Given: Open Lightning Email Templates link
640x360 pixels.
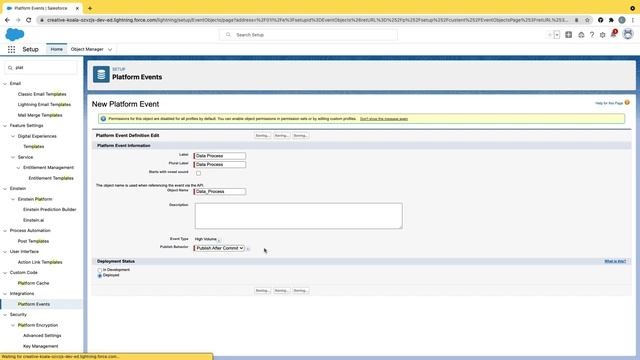Looking at the screenshot, I should 44,105.
